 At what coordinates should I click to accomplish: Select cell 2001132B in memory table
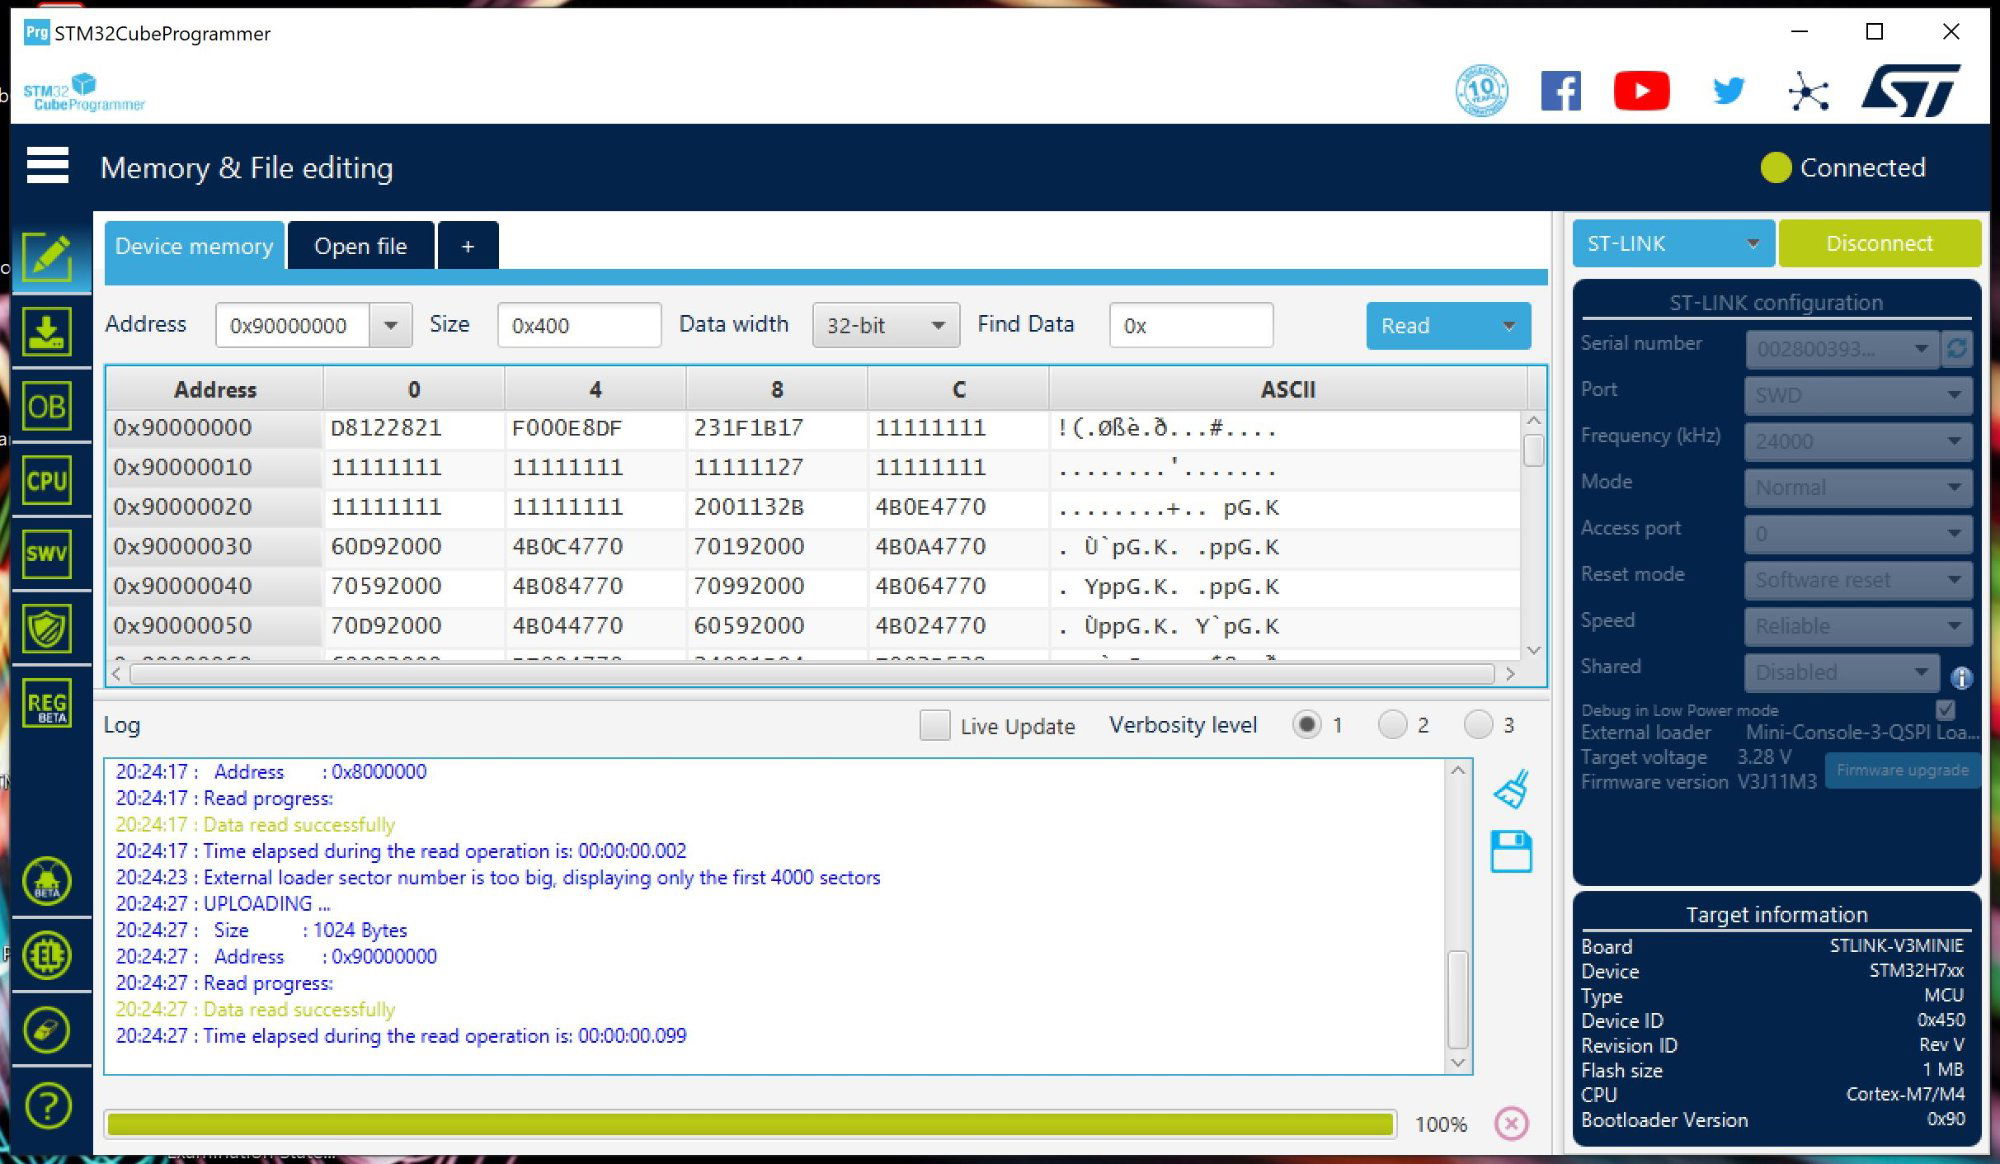776,507
